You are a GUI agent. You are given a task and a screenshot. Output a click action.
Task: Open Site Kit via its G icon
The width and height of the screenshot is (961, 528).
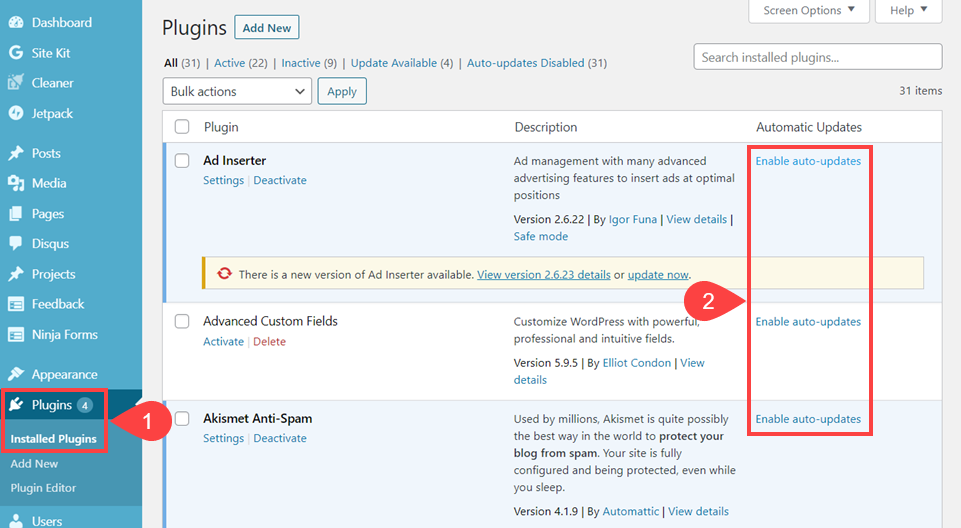click(16, 53)
